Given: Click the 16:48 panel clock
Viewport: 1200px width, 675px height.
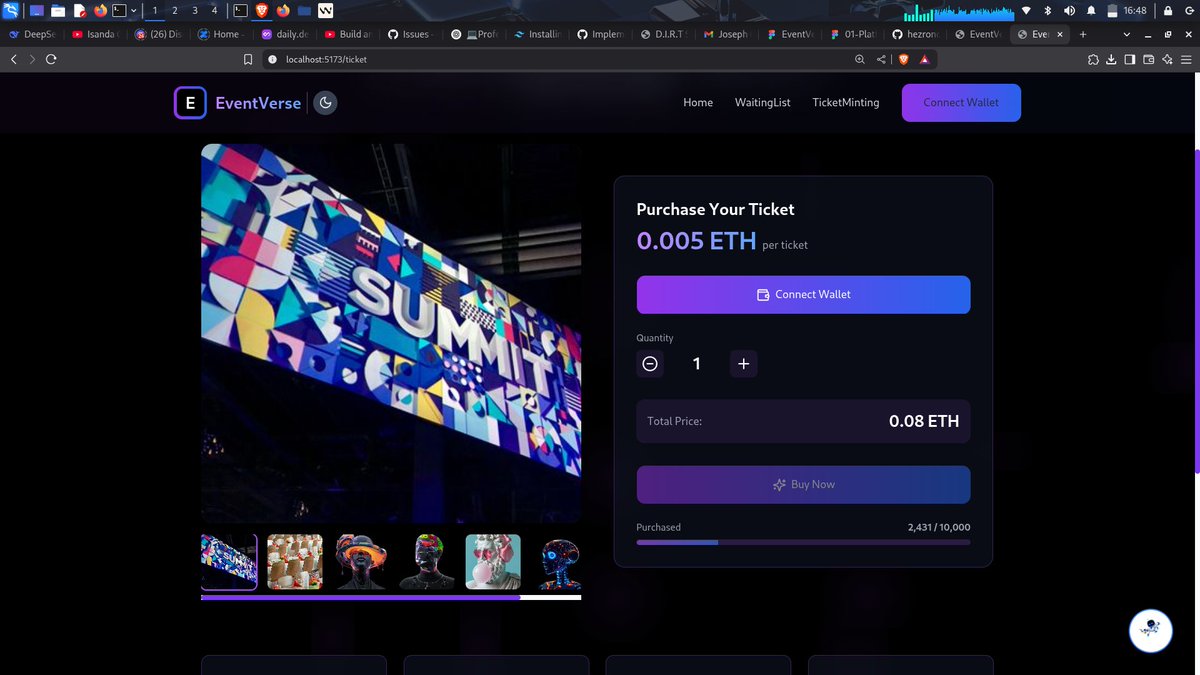Looking at the screenshot, I should point(1134,11).
